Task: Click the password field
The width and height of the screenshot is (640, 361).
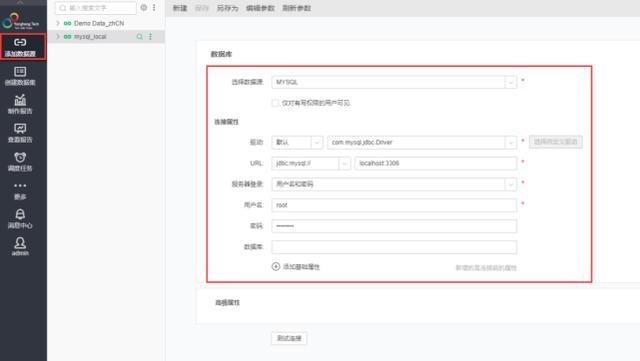Action: click(x=394, y=226)
